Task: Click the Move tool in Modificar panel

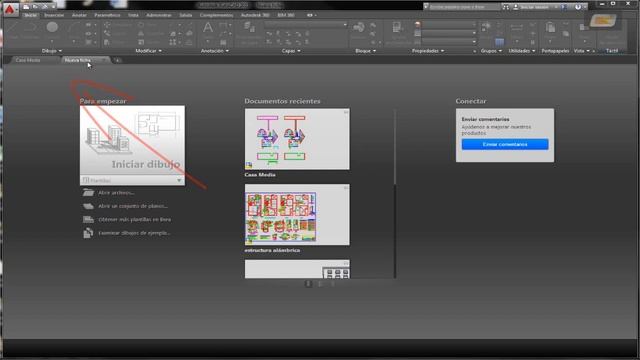Action: pyautogui.click(x=107, y=24)
